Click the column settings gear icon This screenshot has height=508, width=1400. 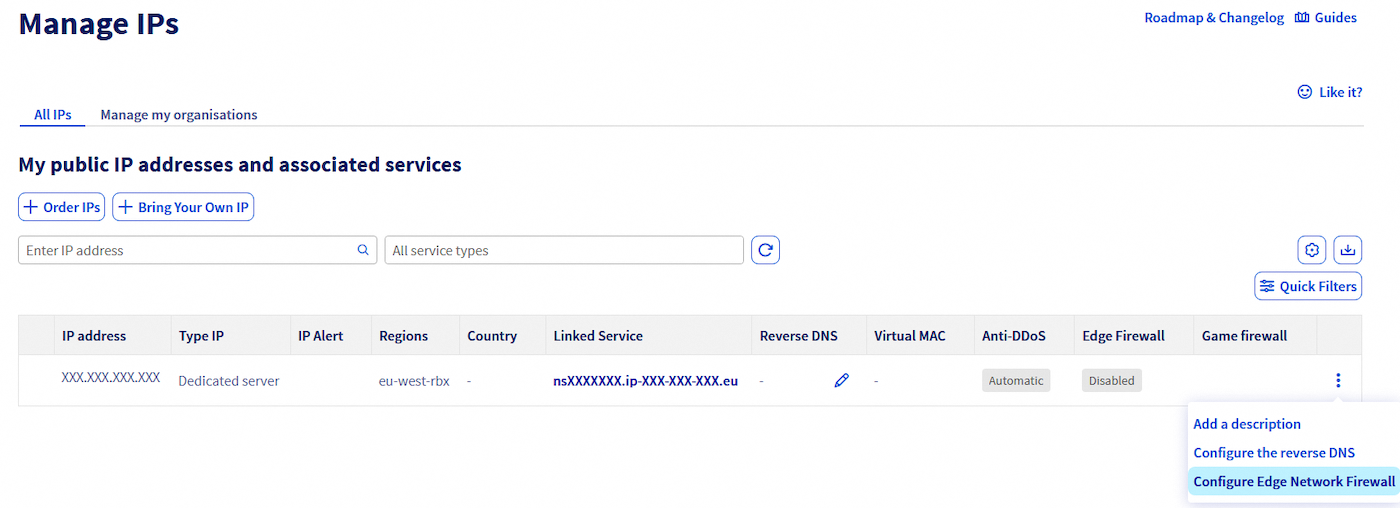(1312, 250)
